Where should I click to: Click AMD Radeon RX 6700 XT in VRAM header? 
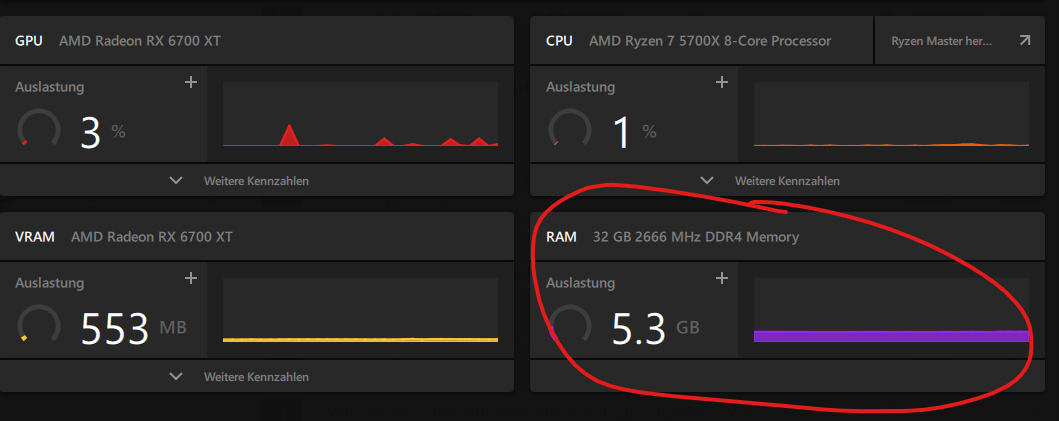click(x=152, y=237)
